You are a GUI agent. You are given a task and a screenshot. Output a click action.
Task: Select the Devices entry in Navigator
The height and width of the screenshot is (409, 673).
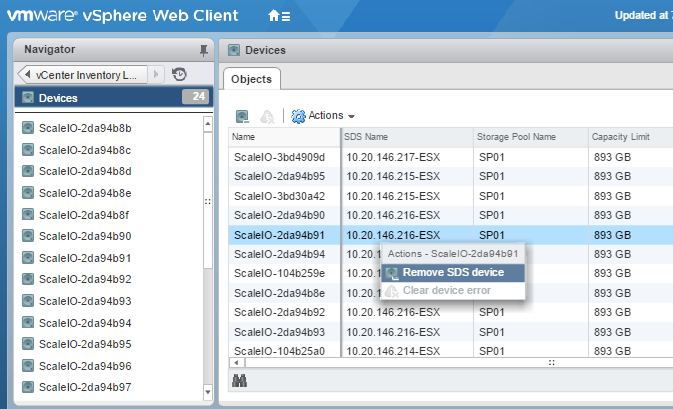tap(58, 98)
